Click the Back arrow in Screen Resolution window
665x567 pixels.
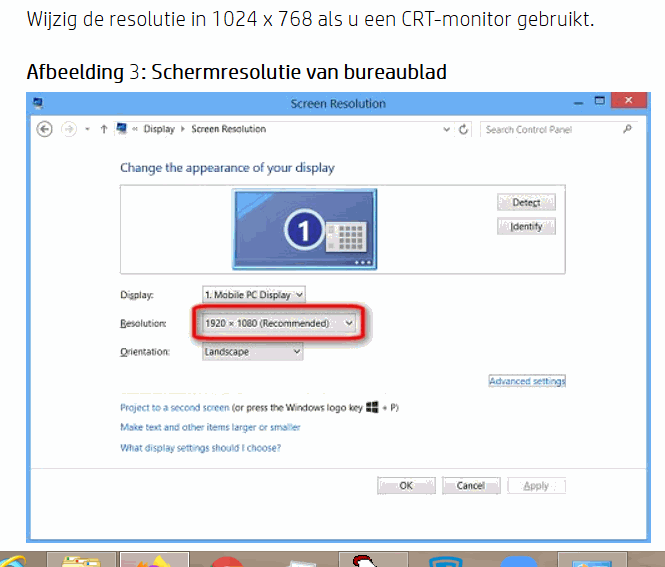(44, 129)
